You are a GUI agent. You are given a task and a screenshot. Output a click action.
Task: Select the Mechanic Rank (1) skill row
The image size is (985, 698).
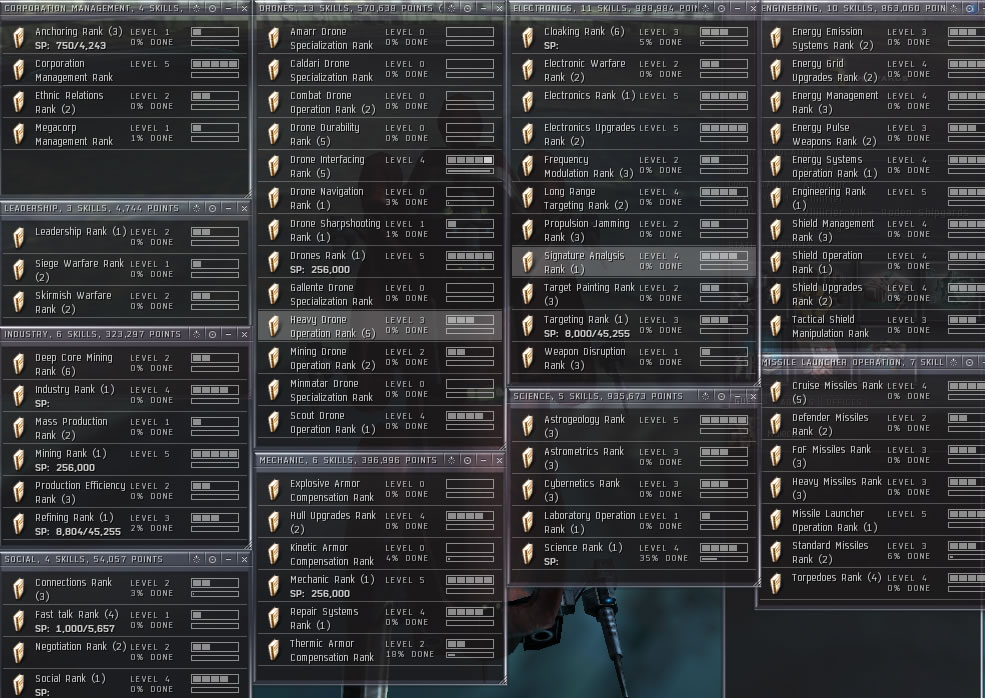coord(379,586)
